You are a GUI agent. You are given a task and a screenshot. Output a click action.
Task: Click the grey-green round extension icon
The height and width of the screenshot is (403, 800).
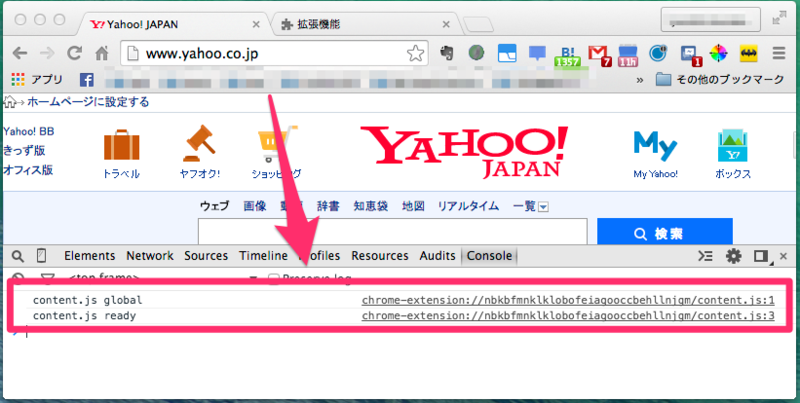(477, 53)
